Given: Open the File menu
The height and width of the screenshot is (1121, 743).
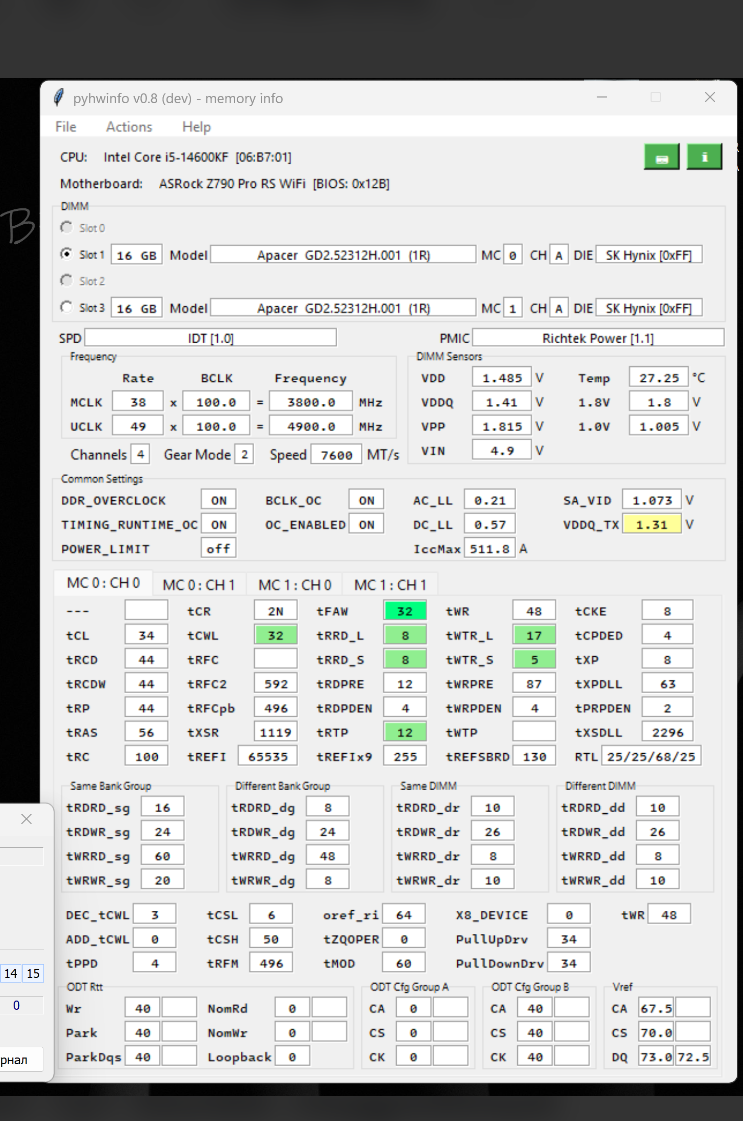Looking at the screenshot, I should click(66, 127).
